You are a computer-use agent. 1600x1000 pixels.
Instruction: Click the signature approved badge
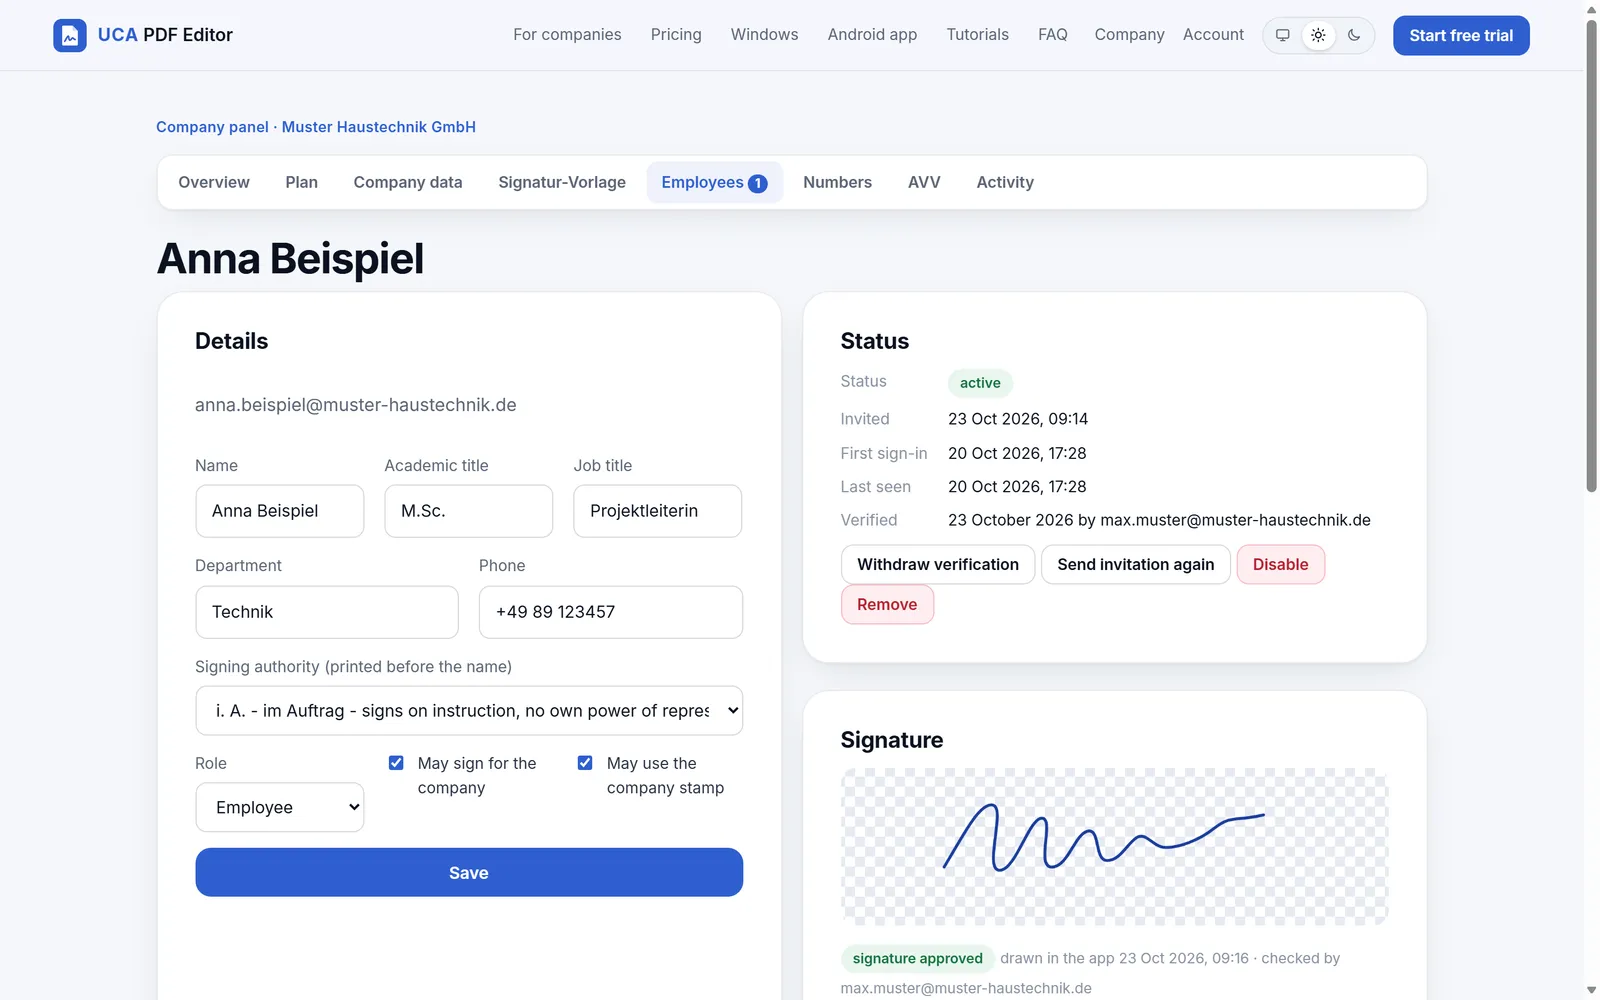tap(917, 958)
